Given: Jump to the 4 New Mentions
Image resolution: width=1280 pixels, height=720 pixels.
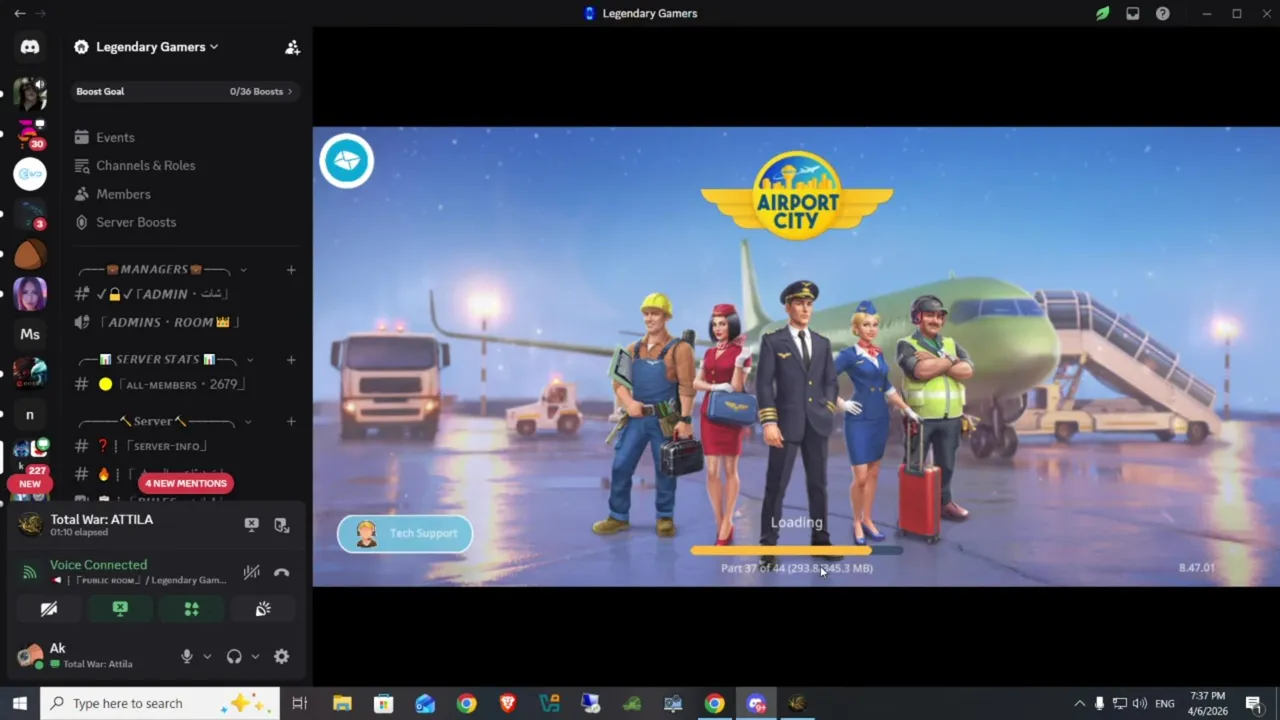Looking at the screenshot, I should (x=186, y=483).
